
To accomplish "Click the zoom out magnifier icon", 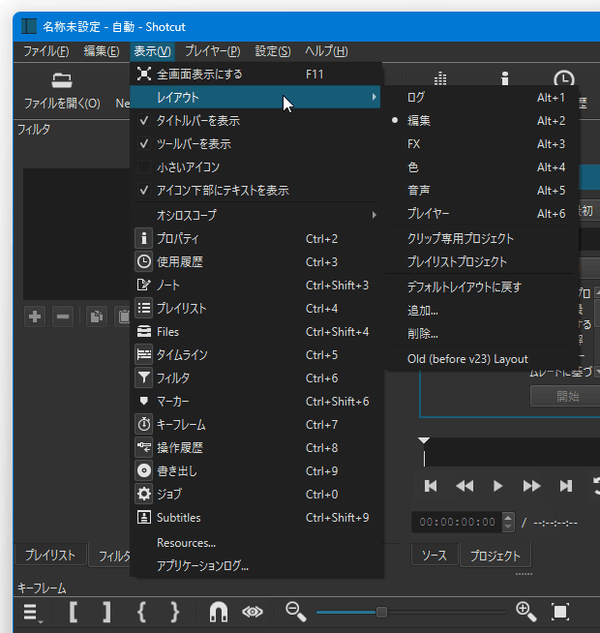I will pos(296,612).
